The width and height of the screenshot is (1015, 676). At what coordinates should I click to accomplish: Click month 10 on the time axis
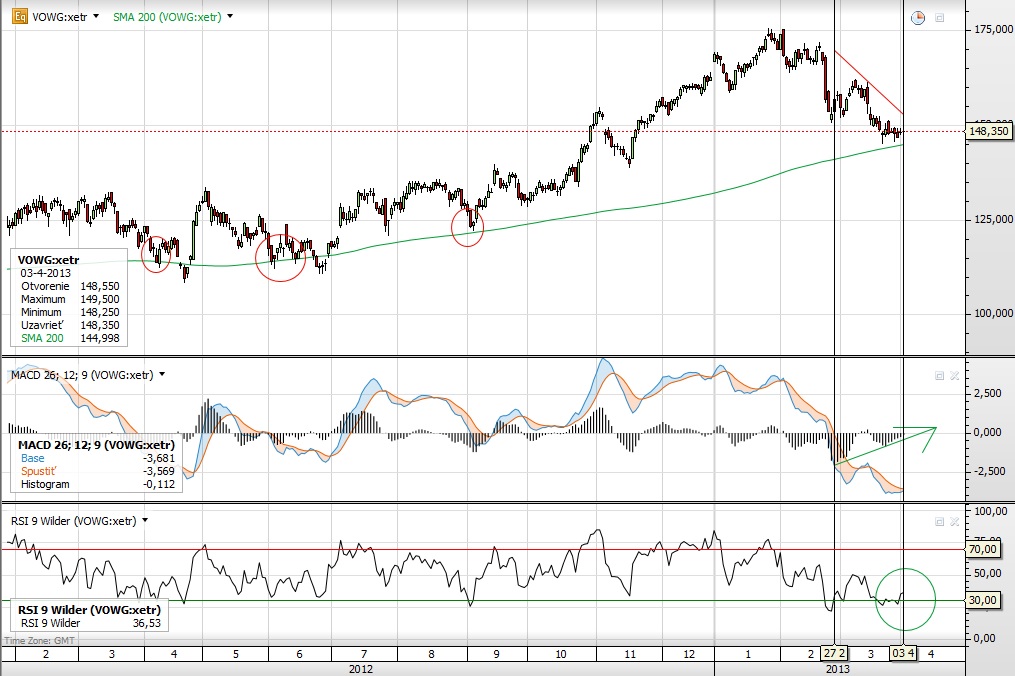click(x=561, y=653)
